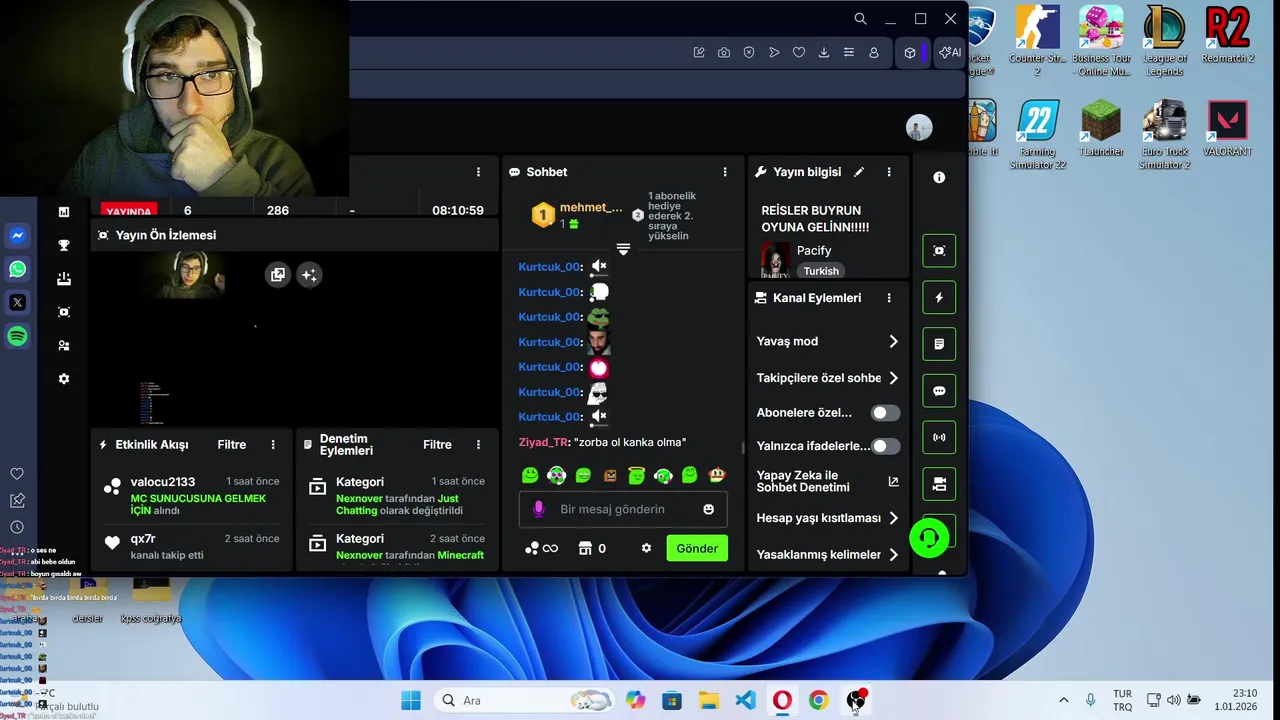
Task: Click the pop-out preview icon on stream preview
Action: [x=278, y=275]
